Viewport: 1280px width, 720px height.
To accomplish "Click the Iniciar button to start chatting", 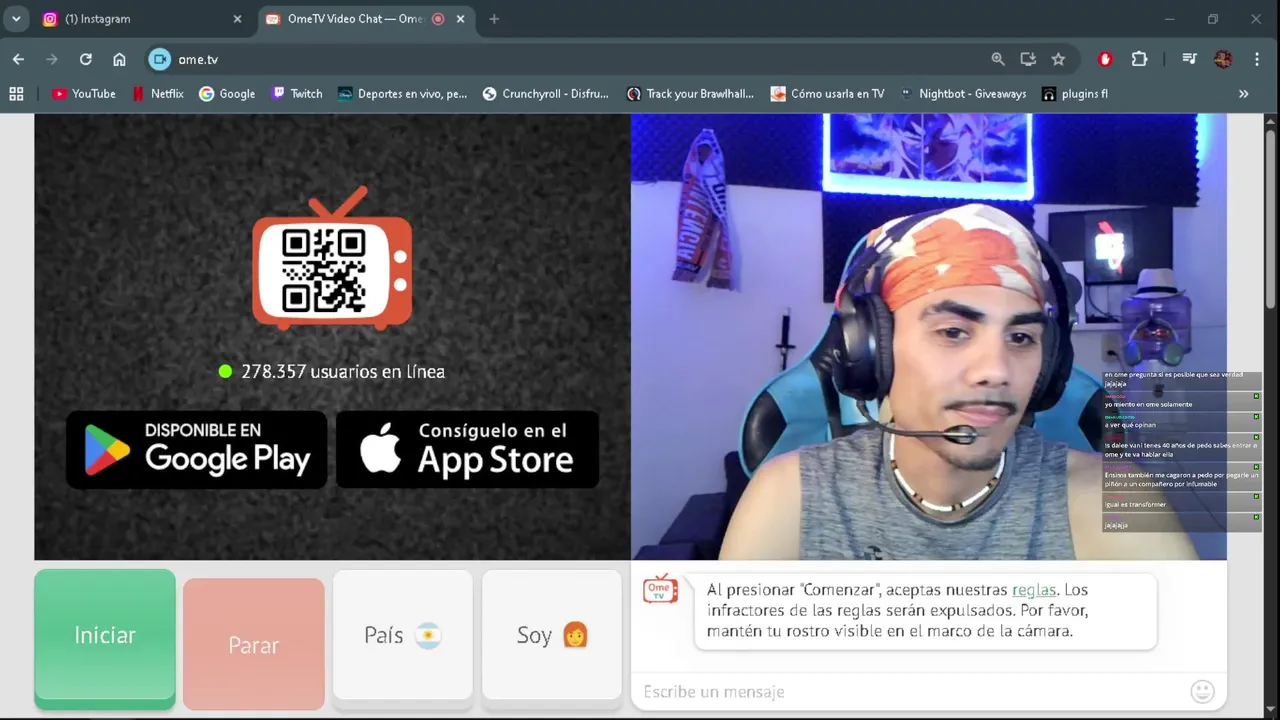I will pyautogui.click(x=105, y=636).
